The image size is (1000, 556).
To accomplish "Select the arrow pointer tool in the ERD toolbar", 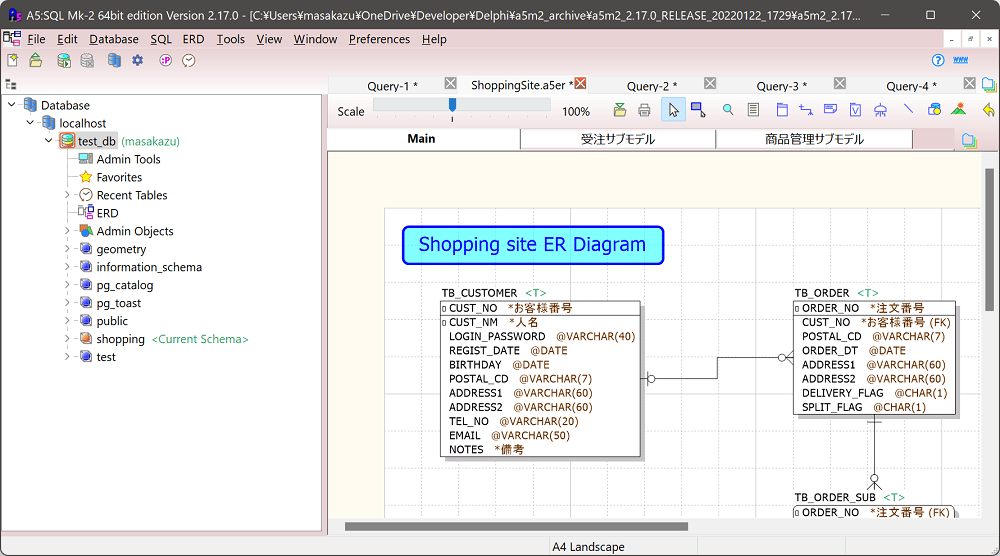I will pos(673,110).
